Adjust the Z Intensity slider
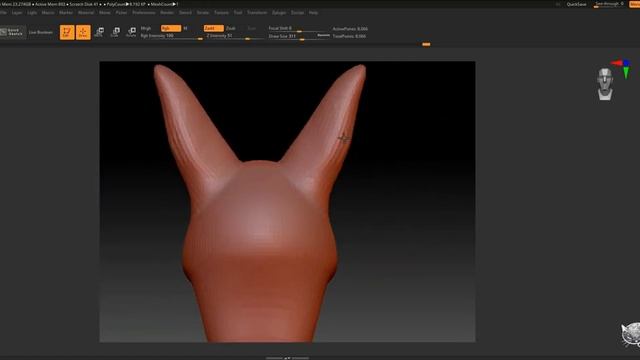This screenshot has width=640, height=360. coord(235,36)
